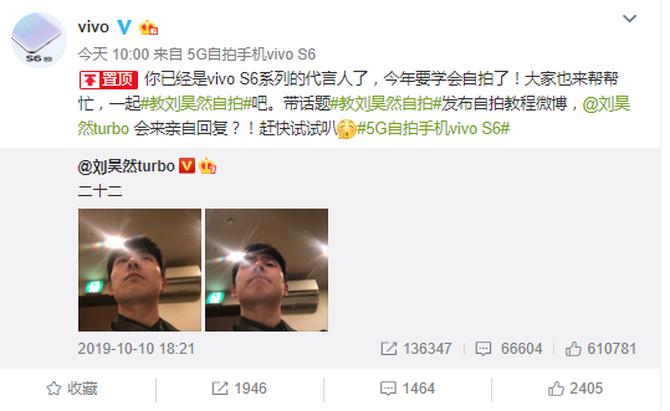View the second selfie photo thumbnail
Screen dimensions: 670x411
coord(267,270)
